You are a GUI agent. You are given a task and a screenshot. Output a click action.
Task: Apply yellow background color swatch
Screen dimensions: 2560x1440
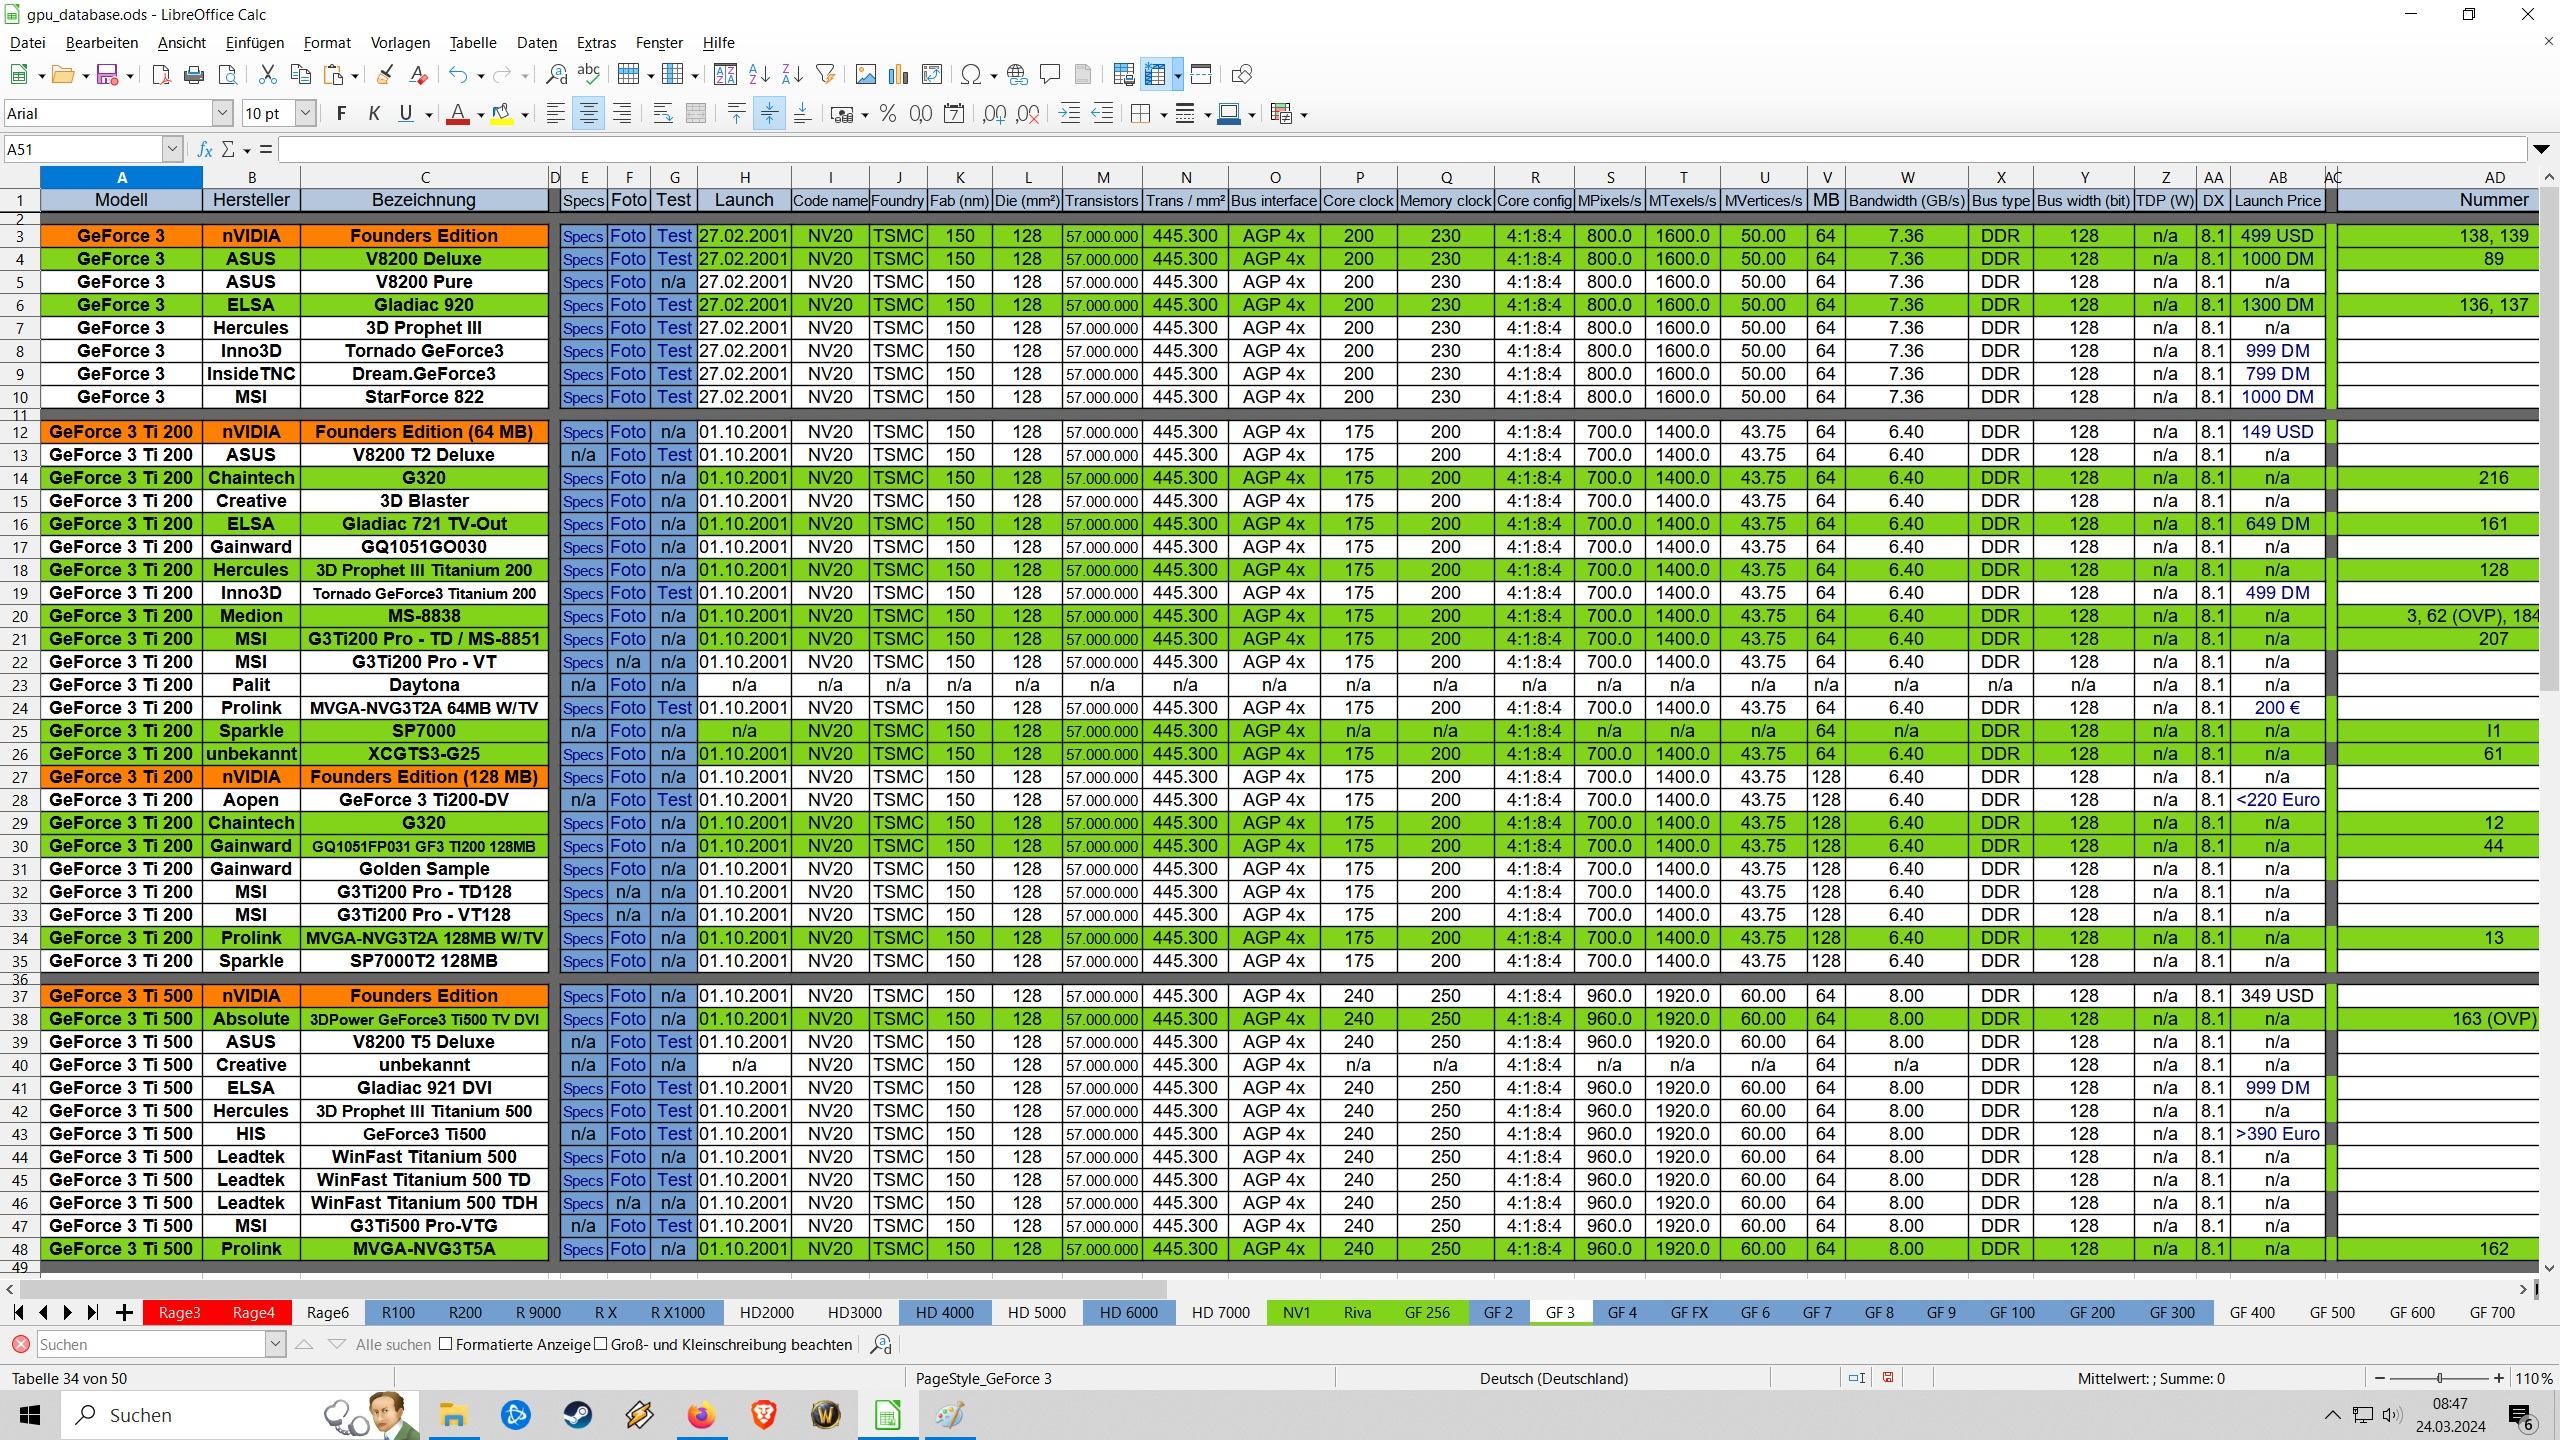click(502, 114)
